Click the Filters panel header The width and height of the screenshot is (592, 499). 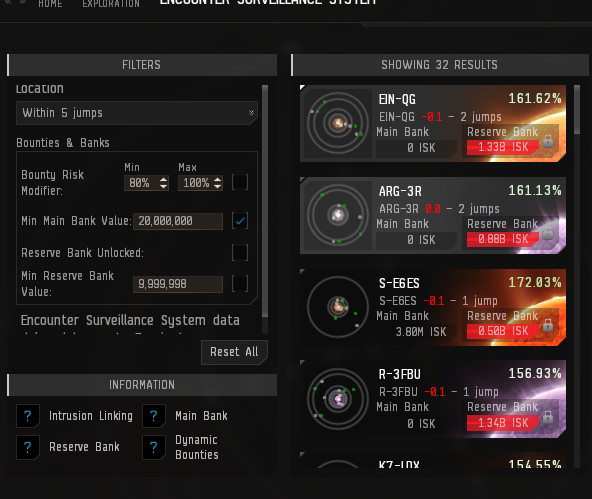tap(142, 65)
